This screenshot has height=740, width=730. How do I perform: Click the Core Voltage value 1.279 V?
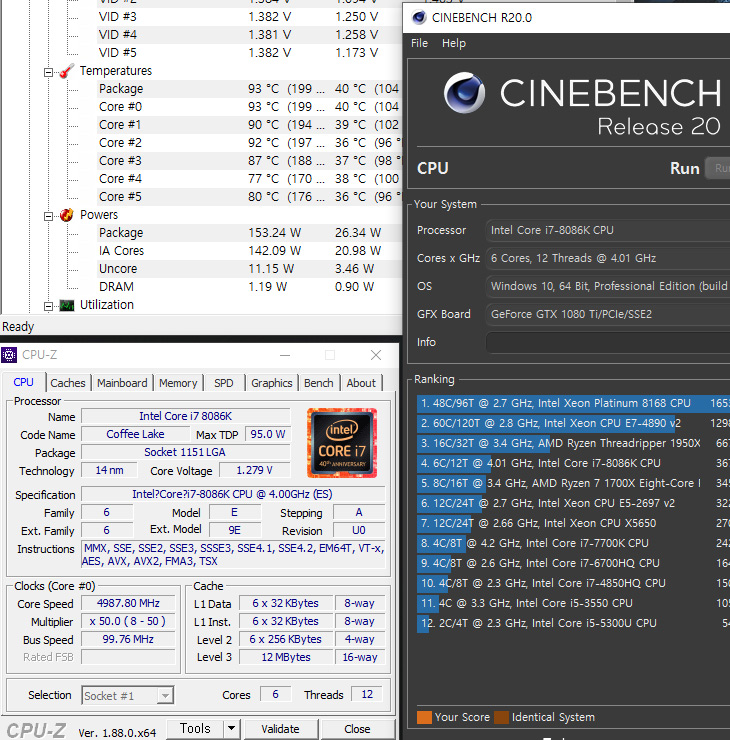tap(254, 471)
